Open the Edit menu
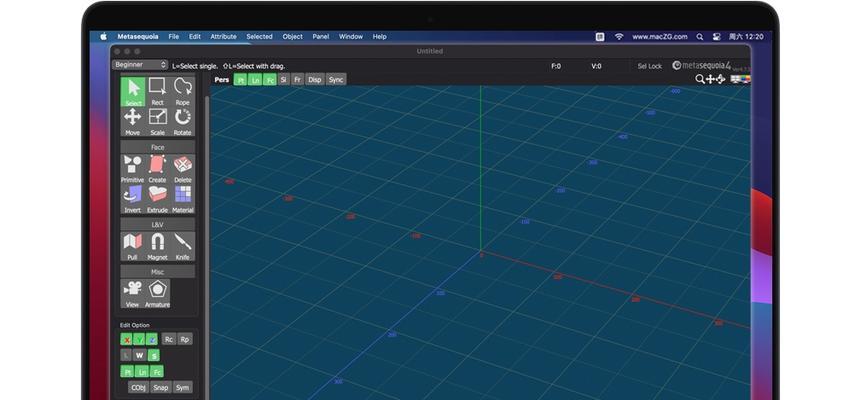 [195, 37]
